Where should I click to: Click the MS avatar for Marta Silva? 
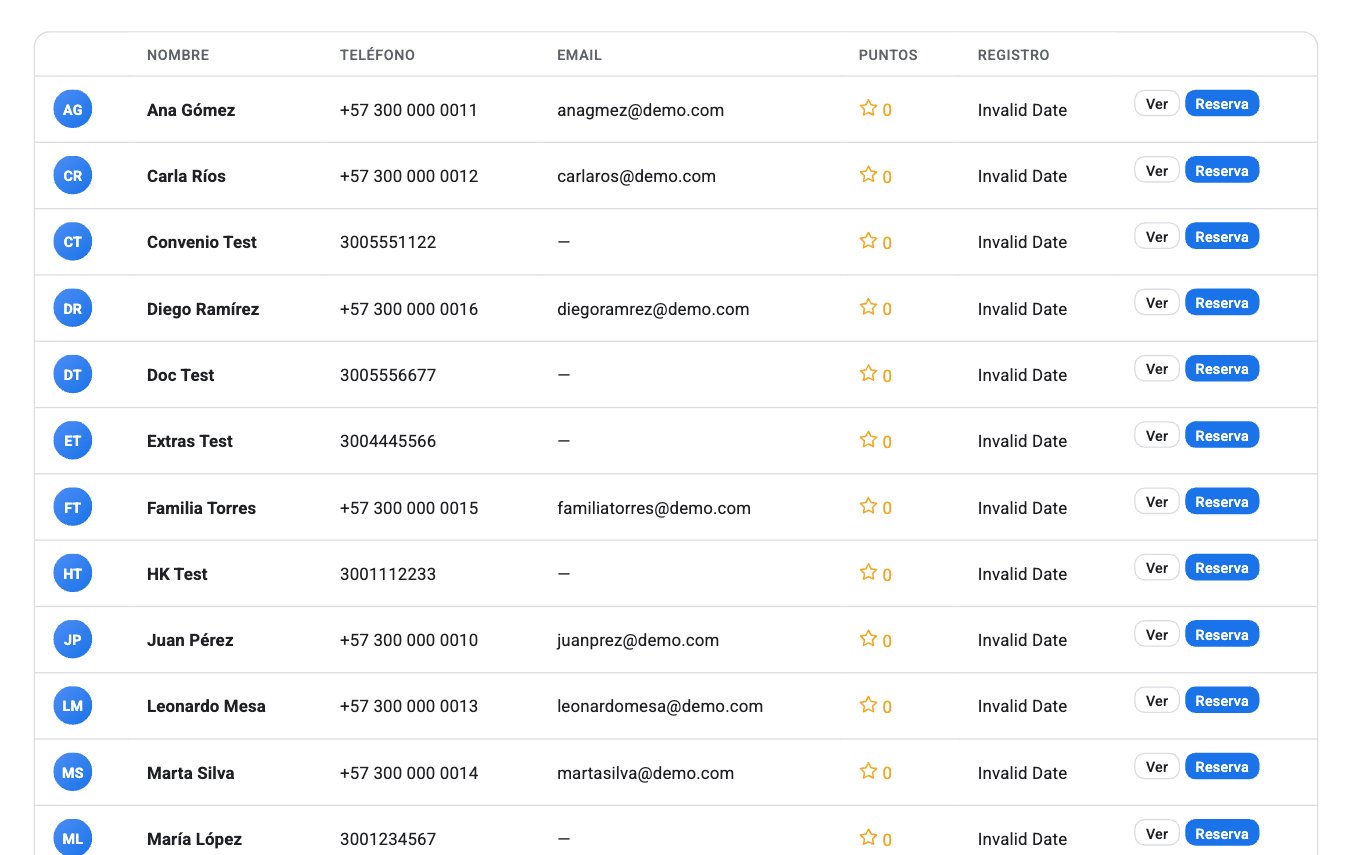pyautogui.click(x=73, y=773)
